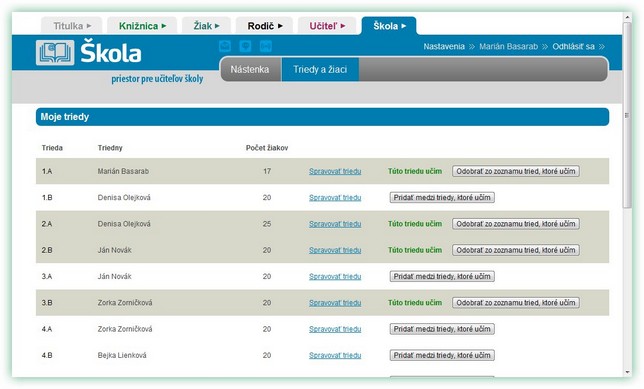Open the Marián Basarab profile link
This screenshot has height=389, width=644.
point(508,46)
